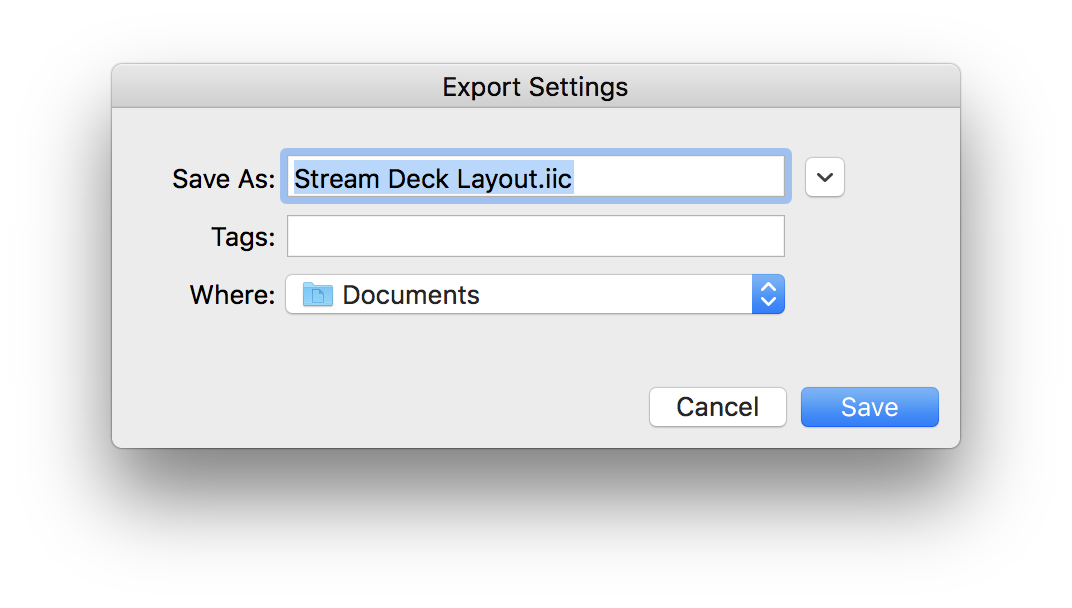Click the word "Deck" in the filename

coord(416,179)
